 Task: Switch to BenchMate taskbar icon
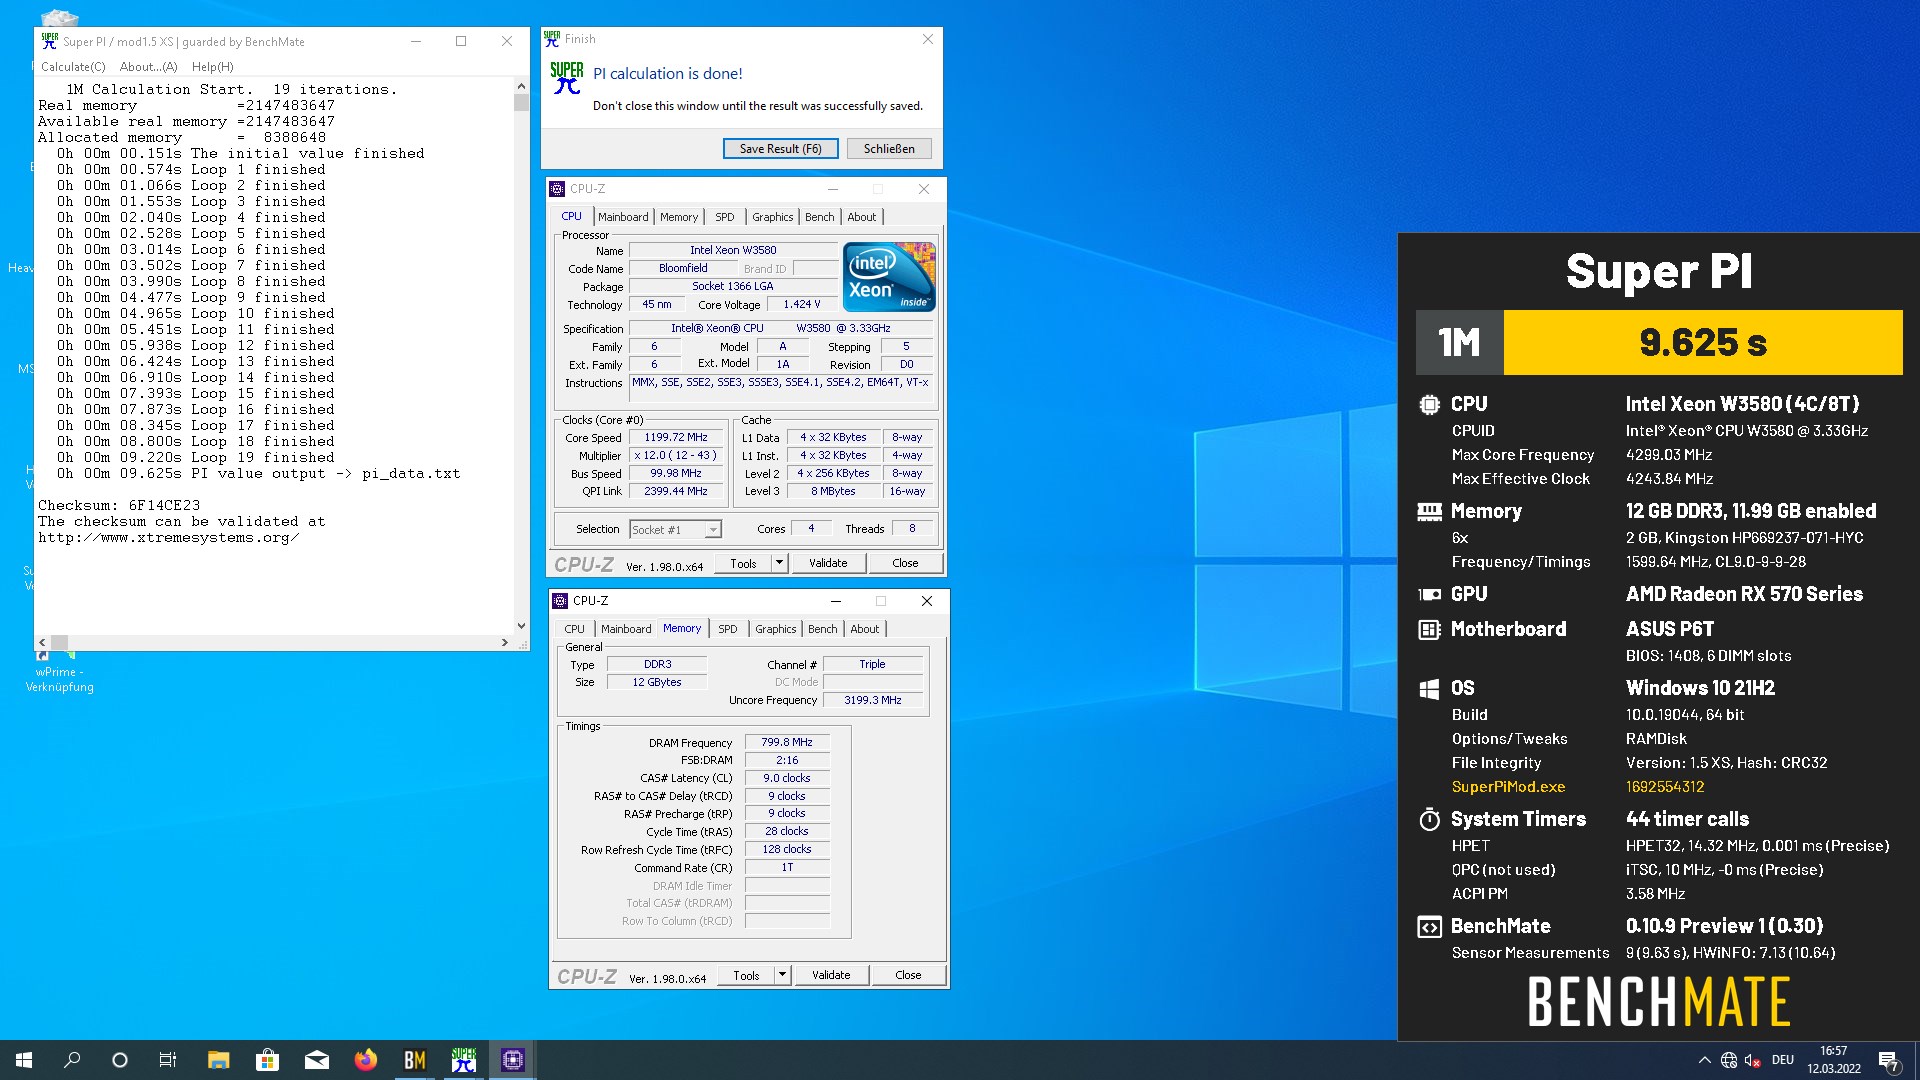pyautogui.click(x=414, y=1060)
